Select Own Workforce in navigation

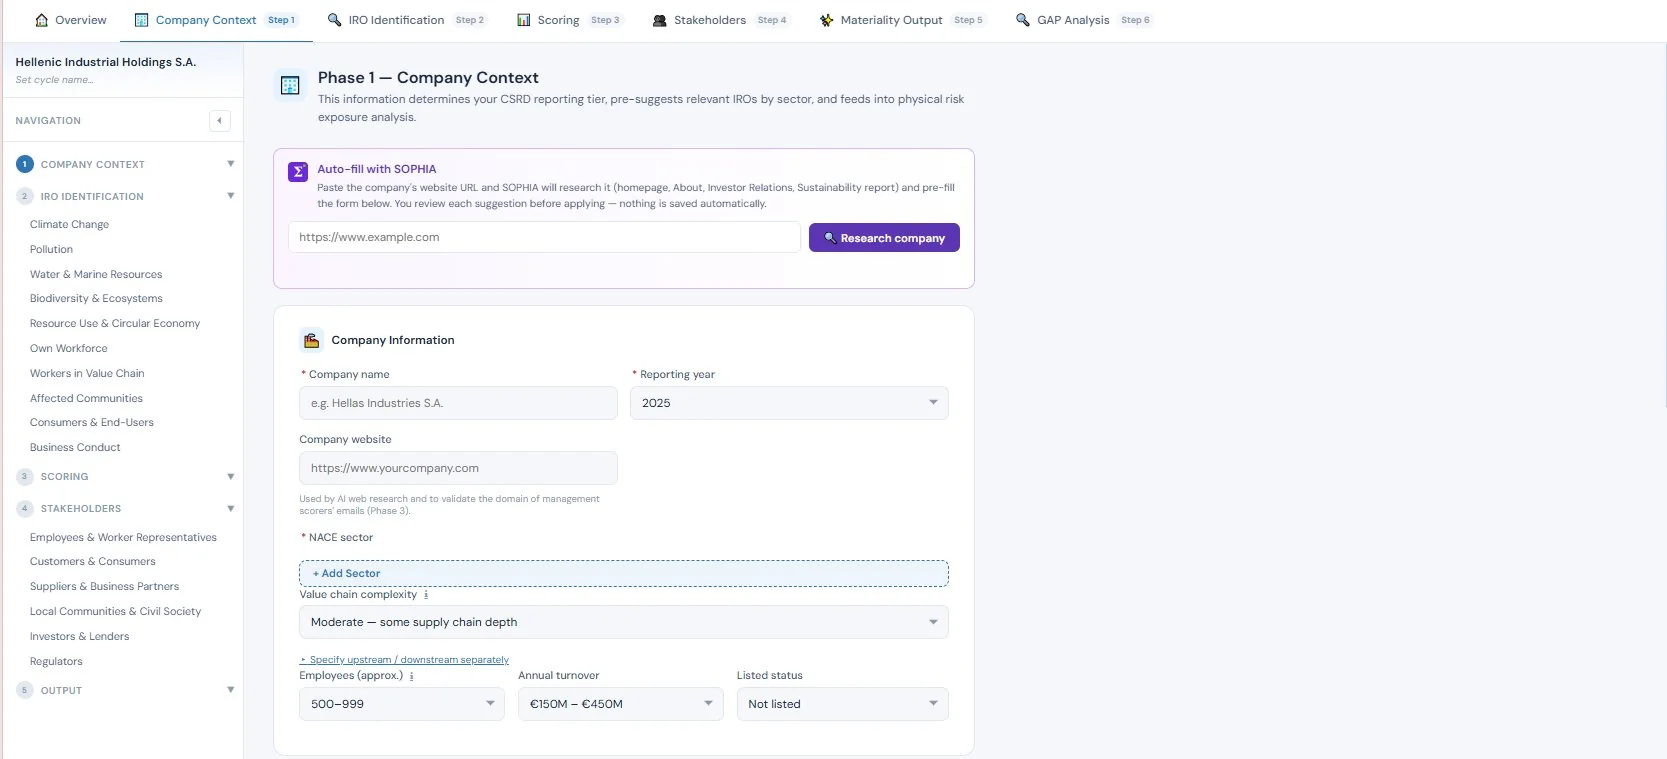tap(69, 349)
